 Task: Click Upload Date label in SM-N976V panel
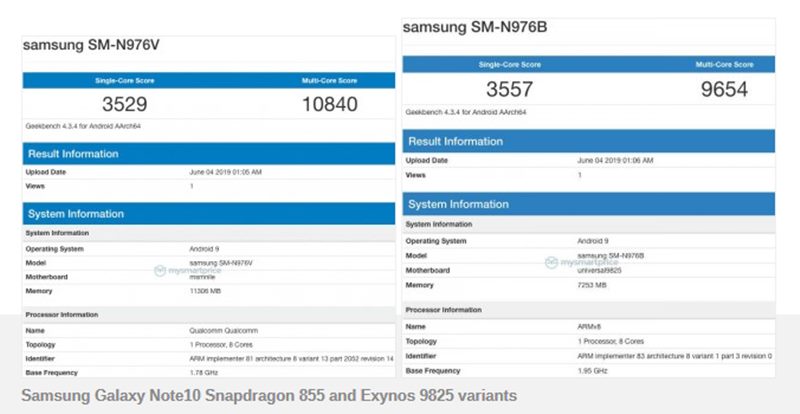pos(46,173)
